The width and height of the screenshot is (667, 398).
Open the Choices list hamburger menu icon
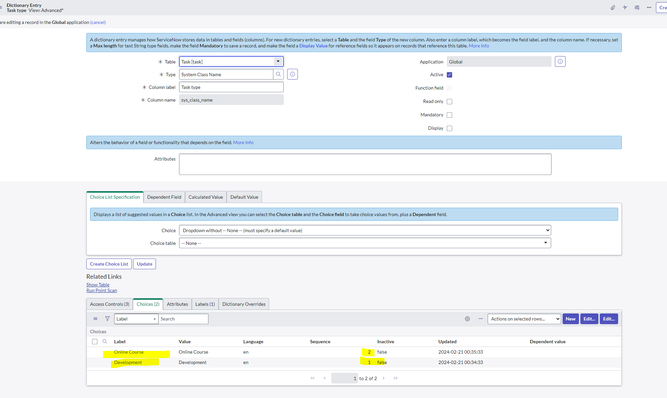pos(95,318)
